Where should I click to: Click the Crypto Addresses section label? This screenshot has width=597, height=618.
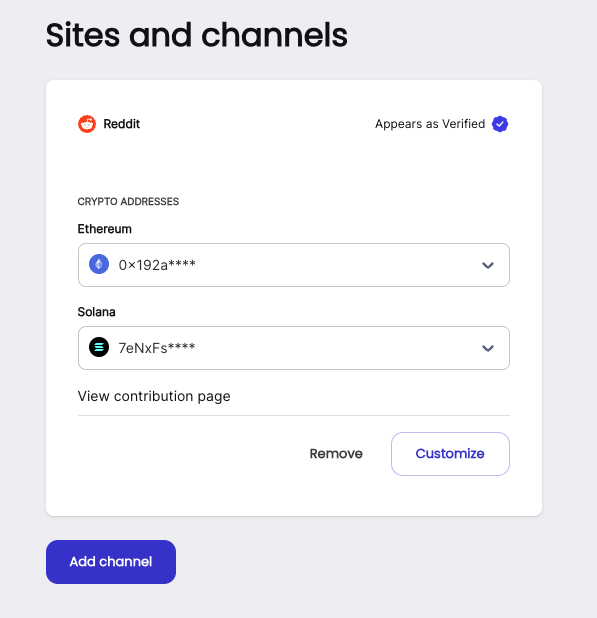[128, 201]
